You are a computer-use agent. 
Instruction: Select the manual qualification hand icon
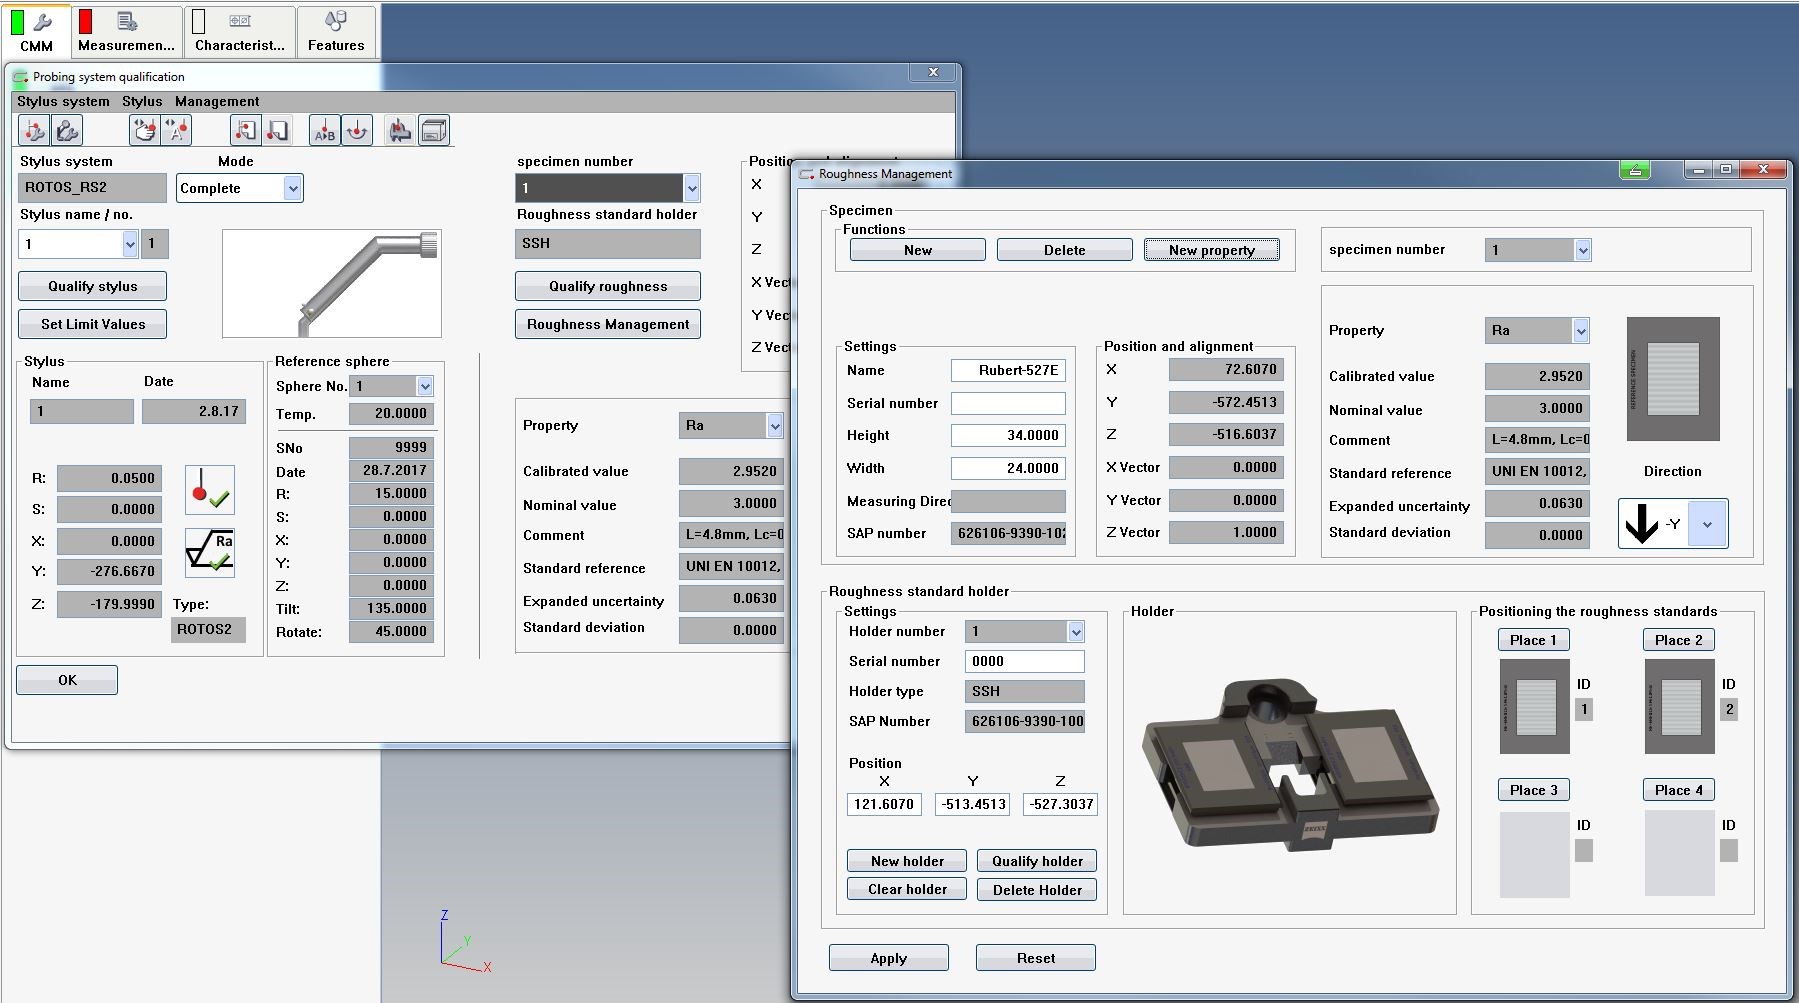point(142,129)
